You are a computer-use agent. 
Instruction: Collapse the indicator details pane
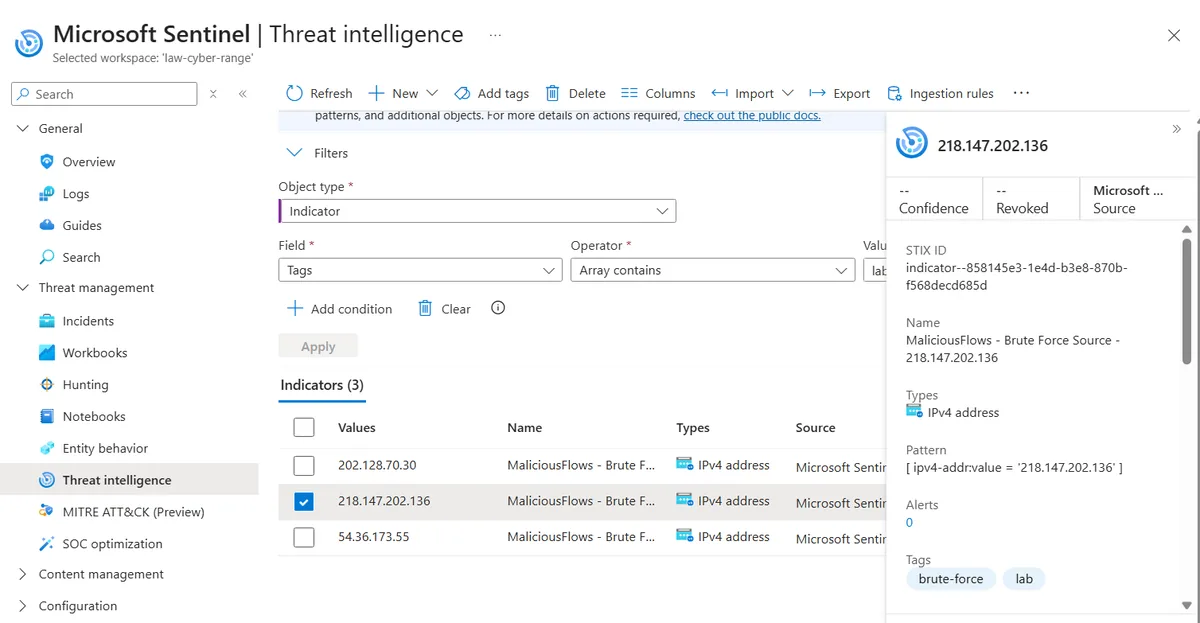click(1177, 129)
